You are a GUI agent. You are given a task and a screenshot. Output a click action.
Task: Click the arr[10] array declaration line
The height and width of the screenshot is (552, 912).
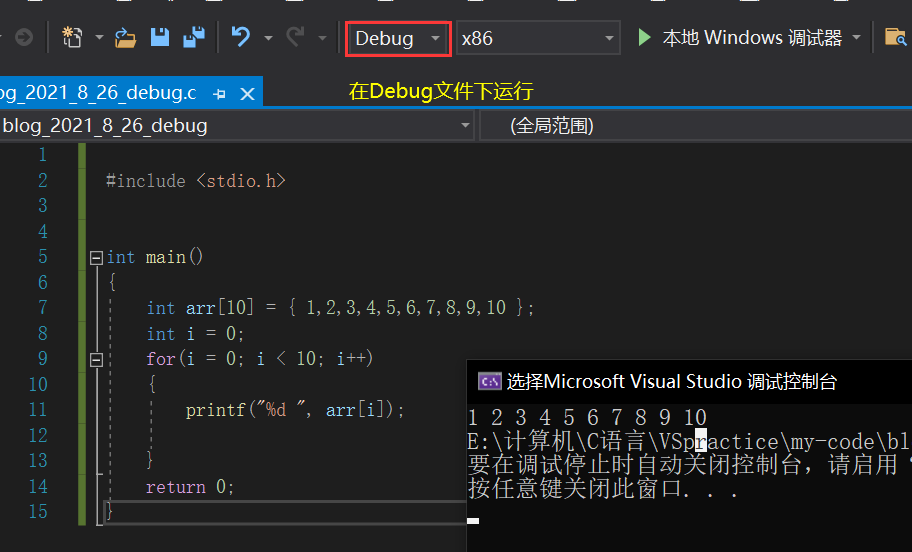340,307
